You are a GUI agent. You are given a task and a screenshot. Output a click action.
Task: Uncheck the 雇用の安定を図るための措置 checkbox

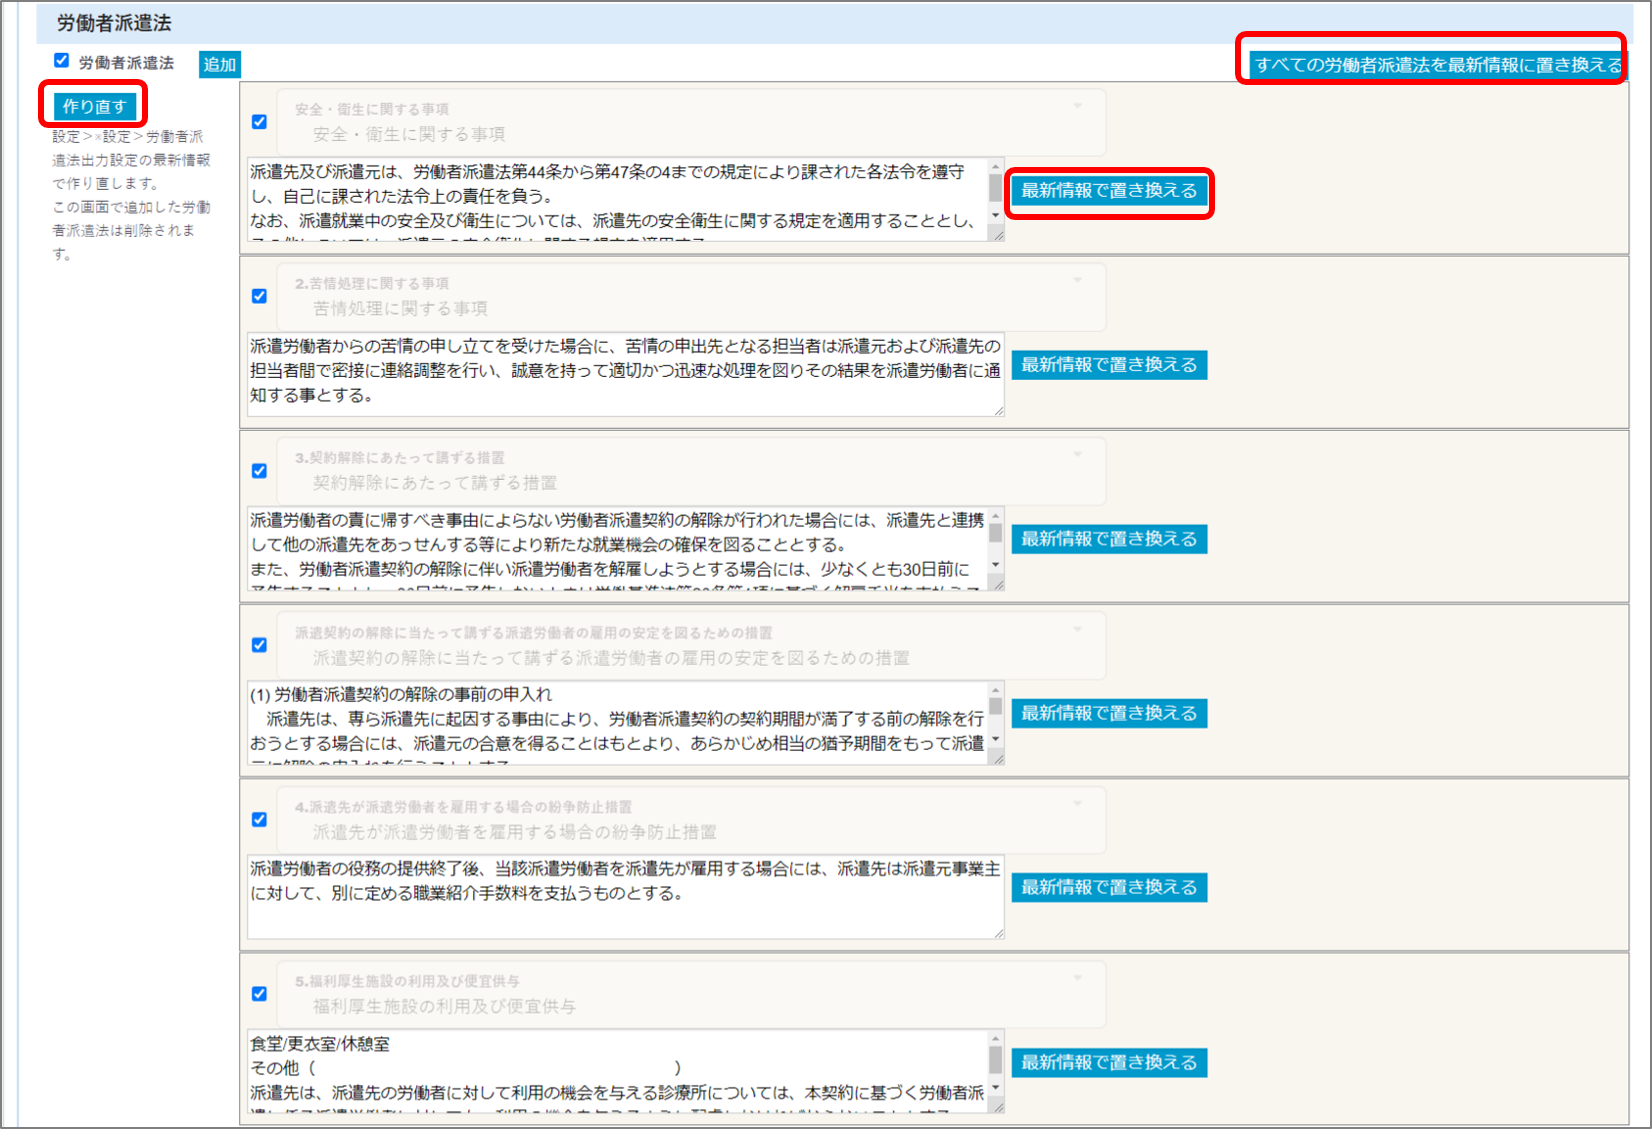click(260, 645)
